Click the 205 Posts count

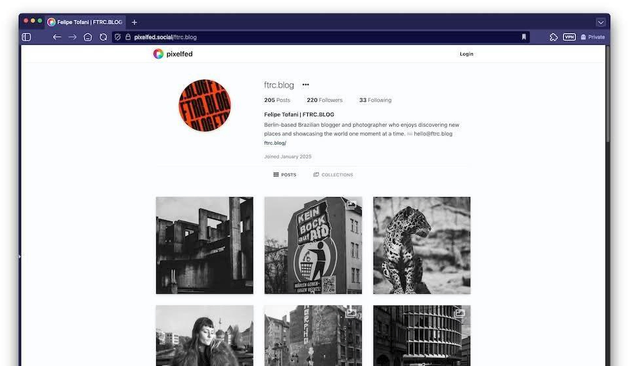pyautogui.click(x=277, y=100)
